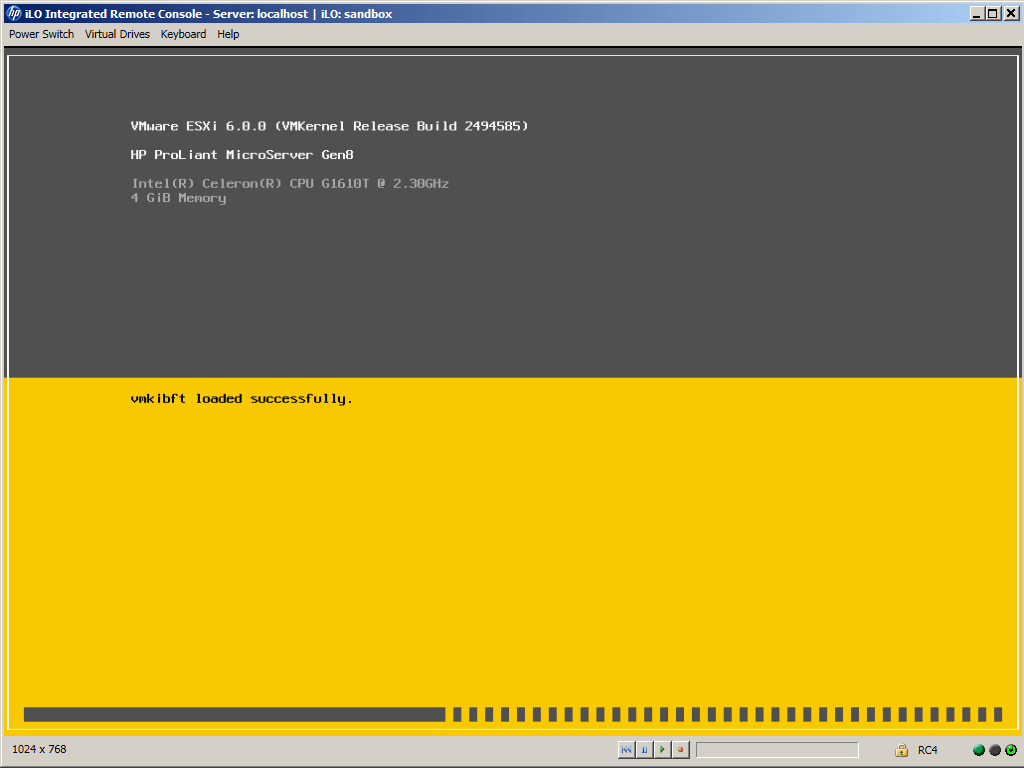Click the VMware ESXi 6.0.0 version line
This screenshot has width=1024, height=768.
329,126
